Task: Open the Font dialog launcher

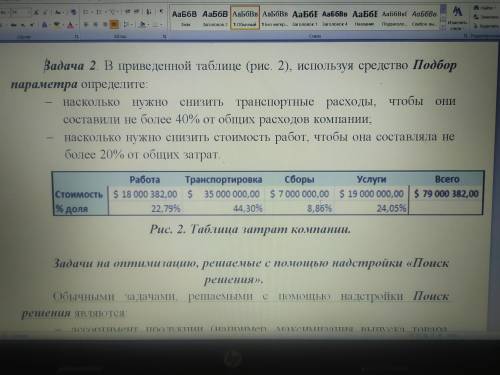Action: (77, 36)
